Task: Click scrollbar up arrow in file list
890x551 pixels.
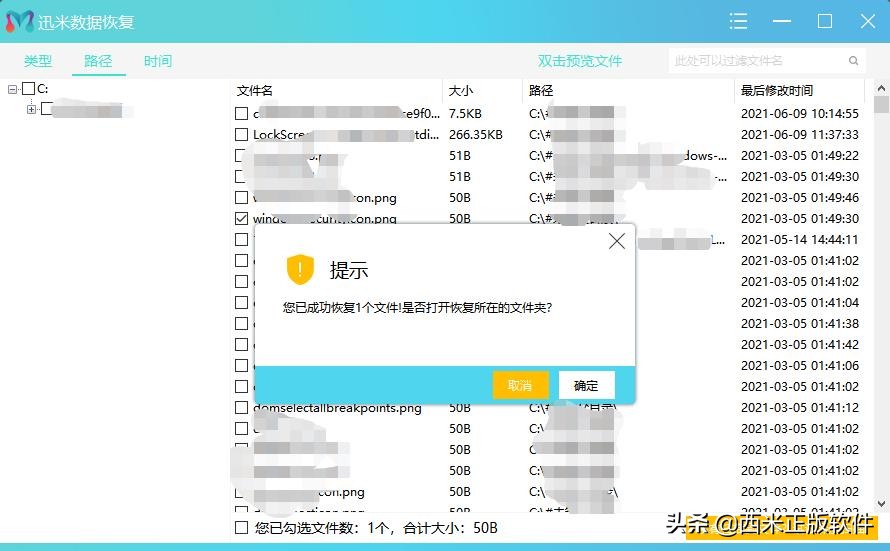Action: (x=881, y=88)
